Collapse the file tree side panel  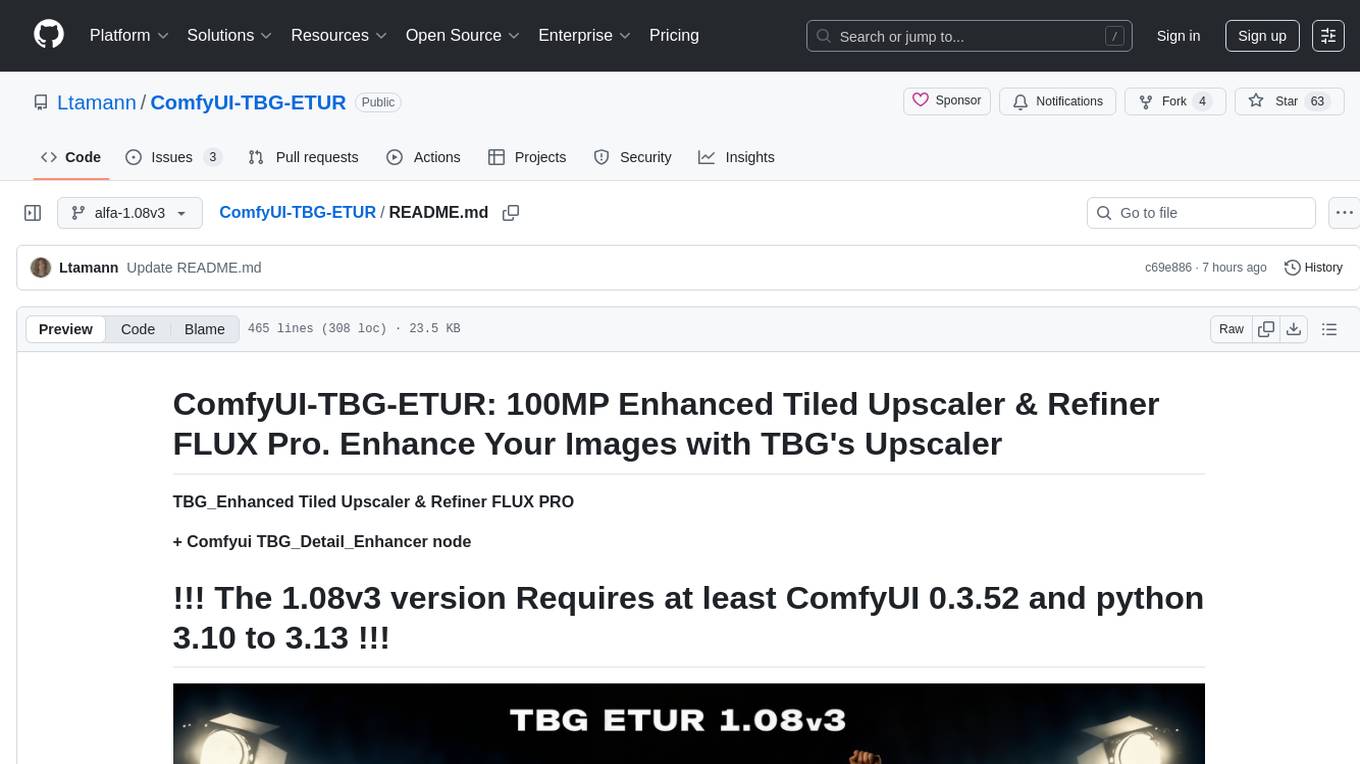tap(33, 213)
